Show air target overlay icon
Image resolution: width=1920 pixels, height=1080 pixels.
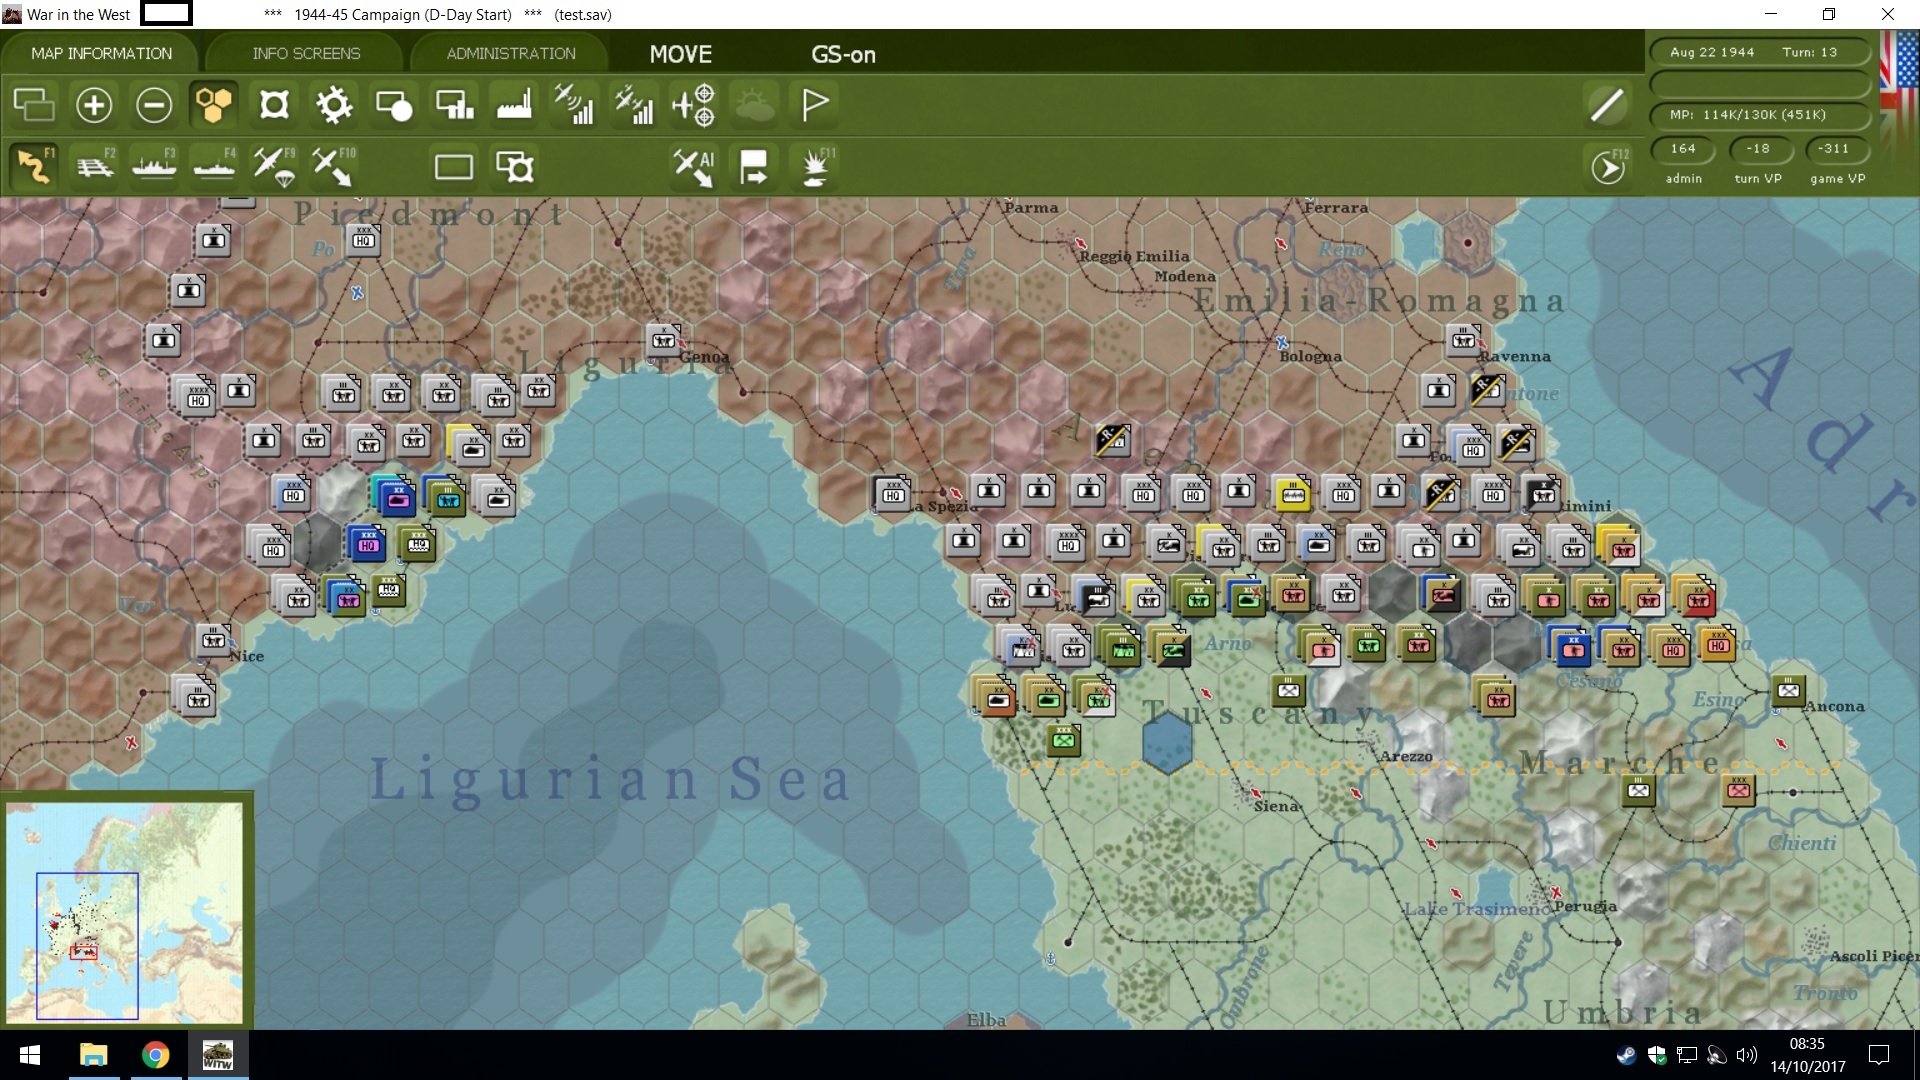click(694, 104)
